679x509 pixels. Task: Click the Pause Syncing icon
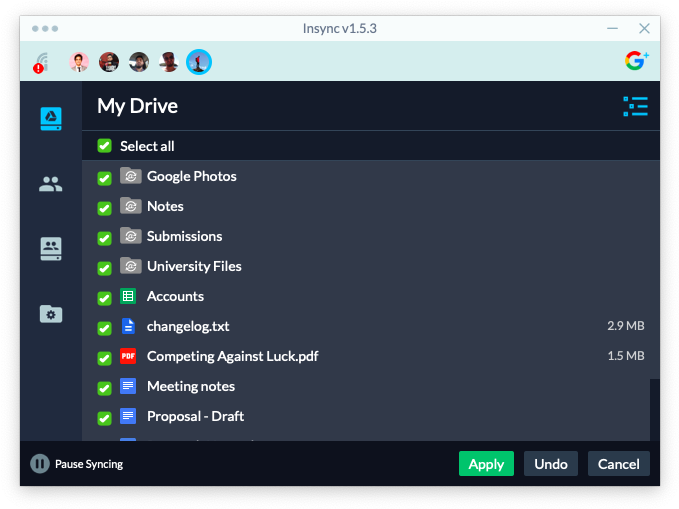point(40,464)
